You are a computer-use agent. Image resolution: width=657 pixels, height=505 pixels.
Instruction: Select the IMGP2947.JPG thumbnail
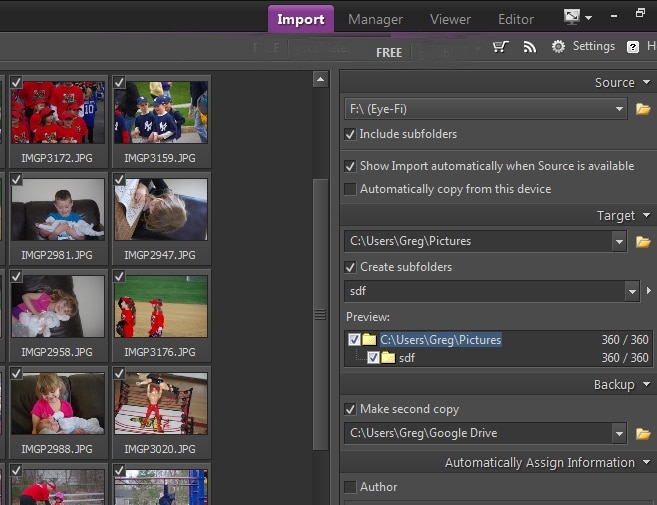click(161, 210)
